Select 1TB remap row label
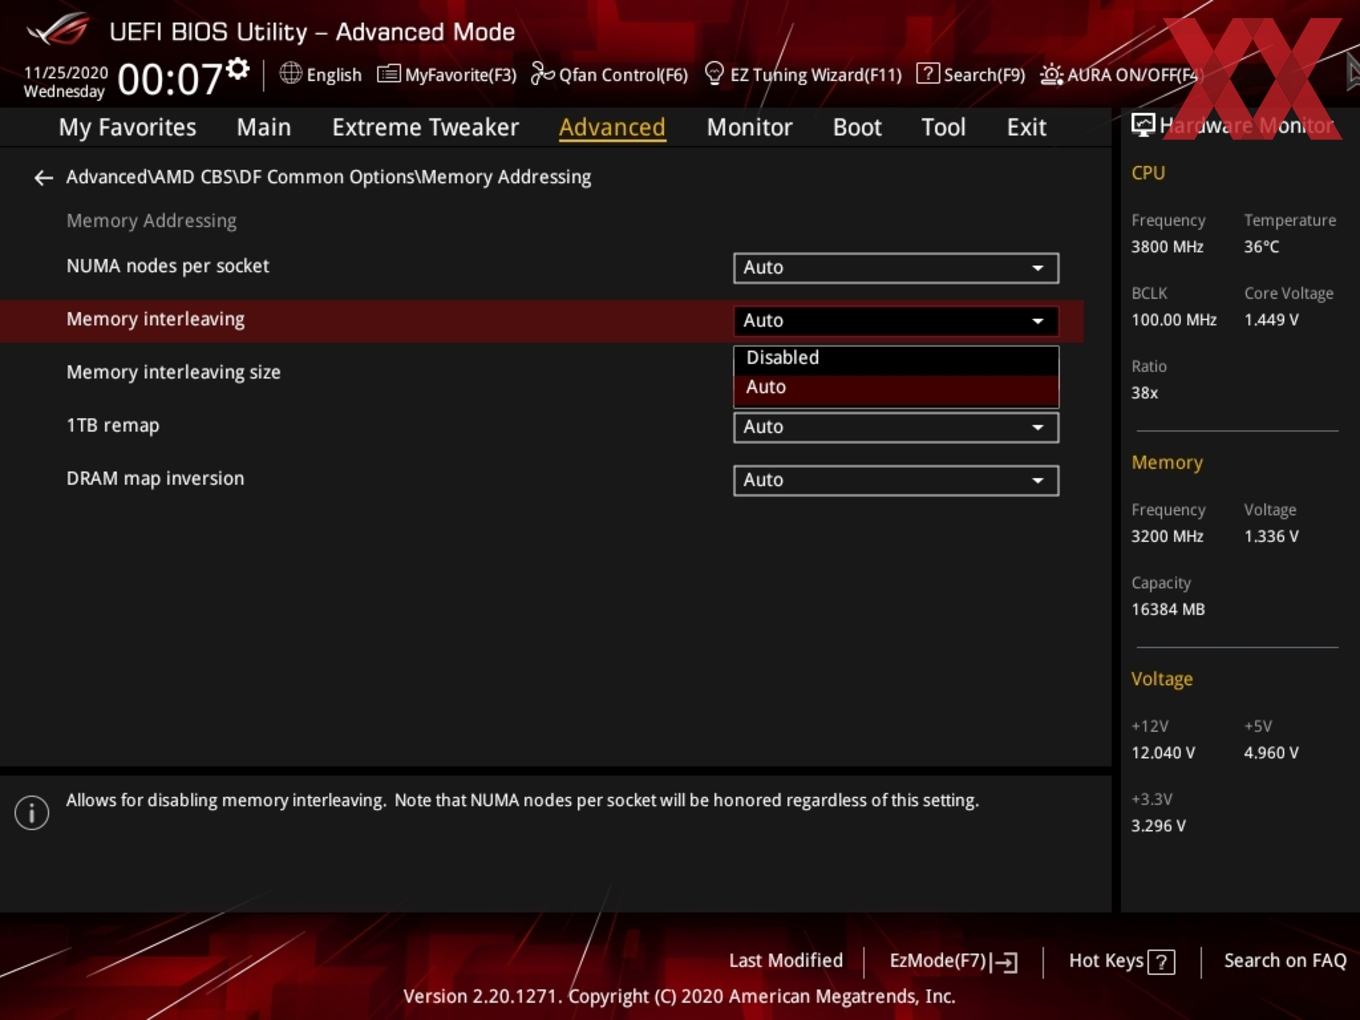 click(x=112, y=425)
